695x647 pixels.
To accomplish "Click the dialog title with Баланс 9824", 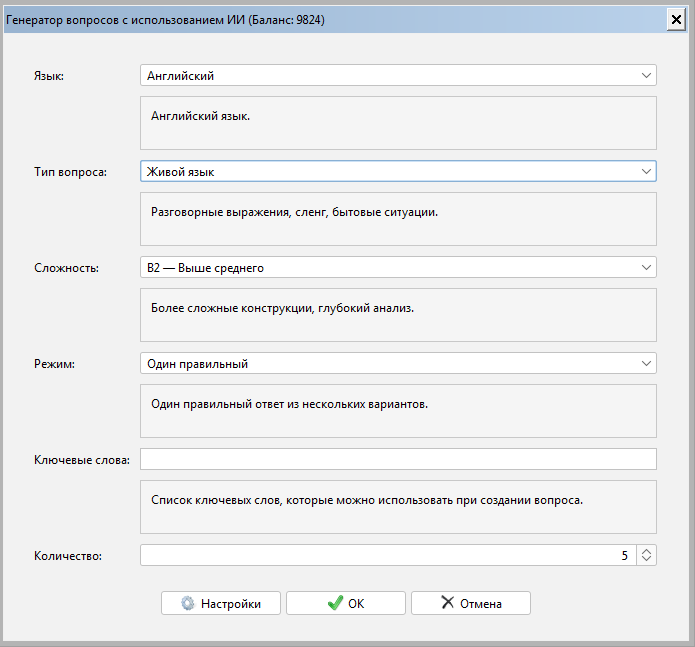I will tap(165, 20).
